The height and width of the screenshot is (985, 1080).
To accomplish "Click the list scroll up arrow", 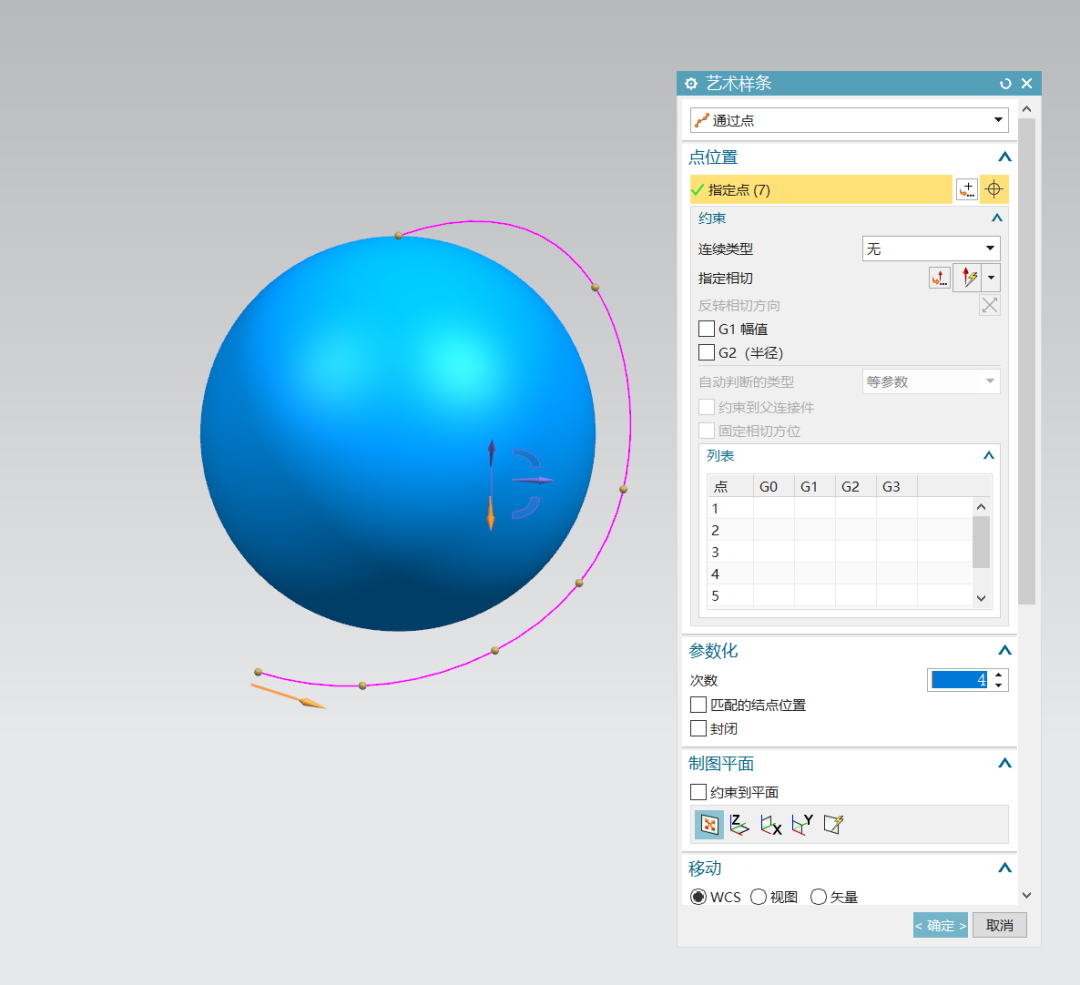I will click(981, 507).
